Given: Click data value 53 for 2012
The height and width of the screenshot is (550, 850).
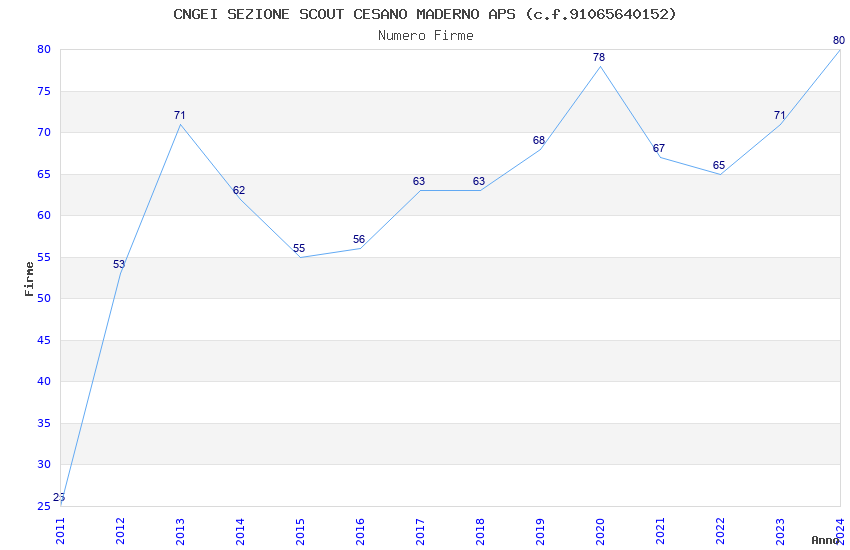Looking at the screenshot, I should 119,264.
